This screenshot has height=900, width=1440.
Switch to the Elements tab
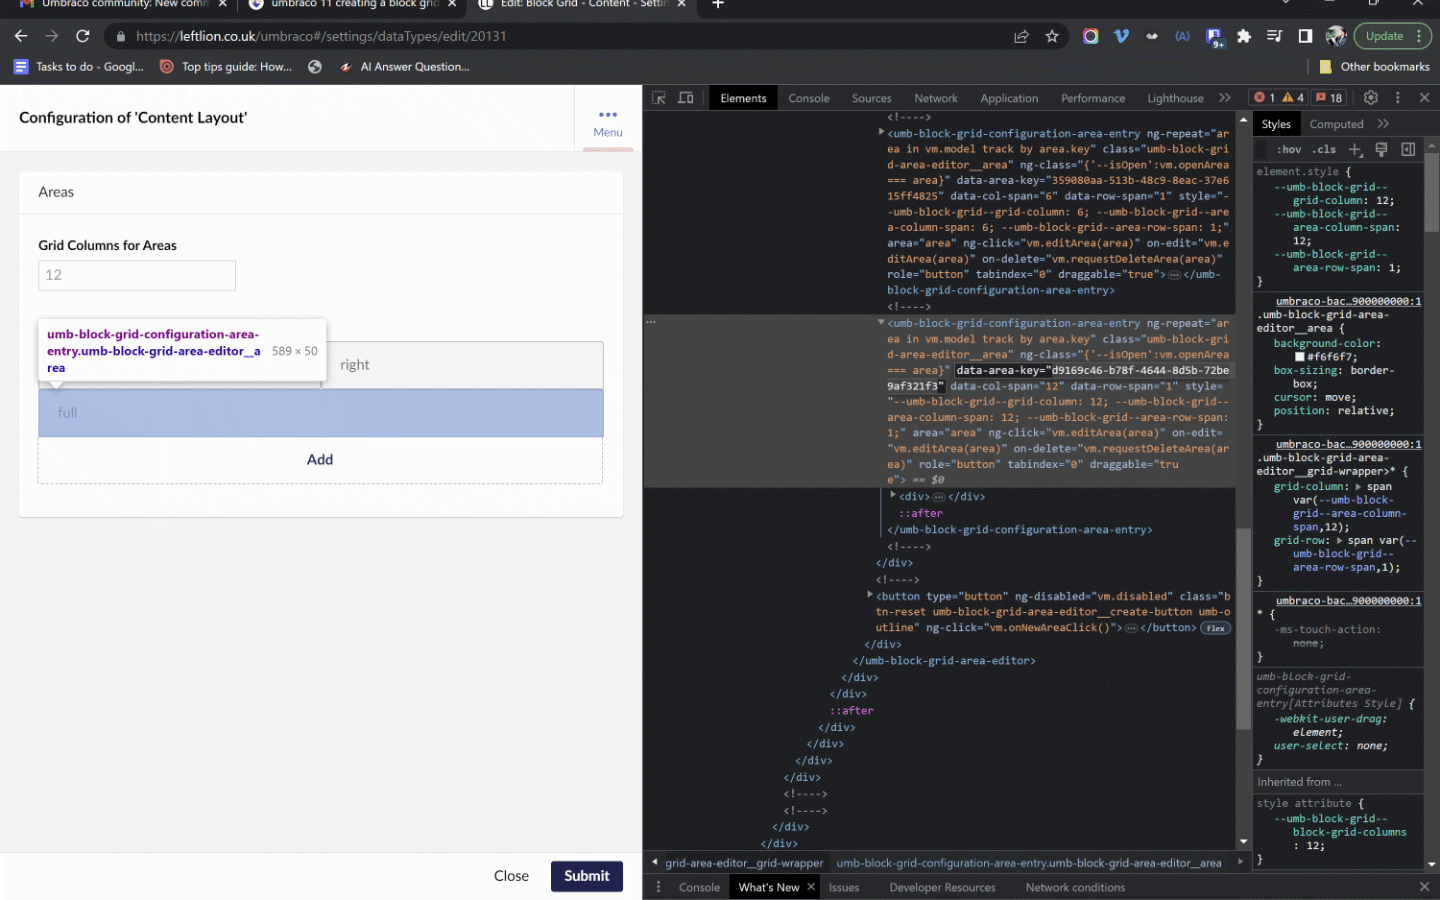pos(743,98)
